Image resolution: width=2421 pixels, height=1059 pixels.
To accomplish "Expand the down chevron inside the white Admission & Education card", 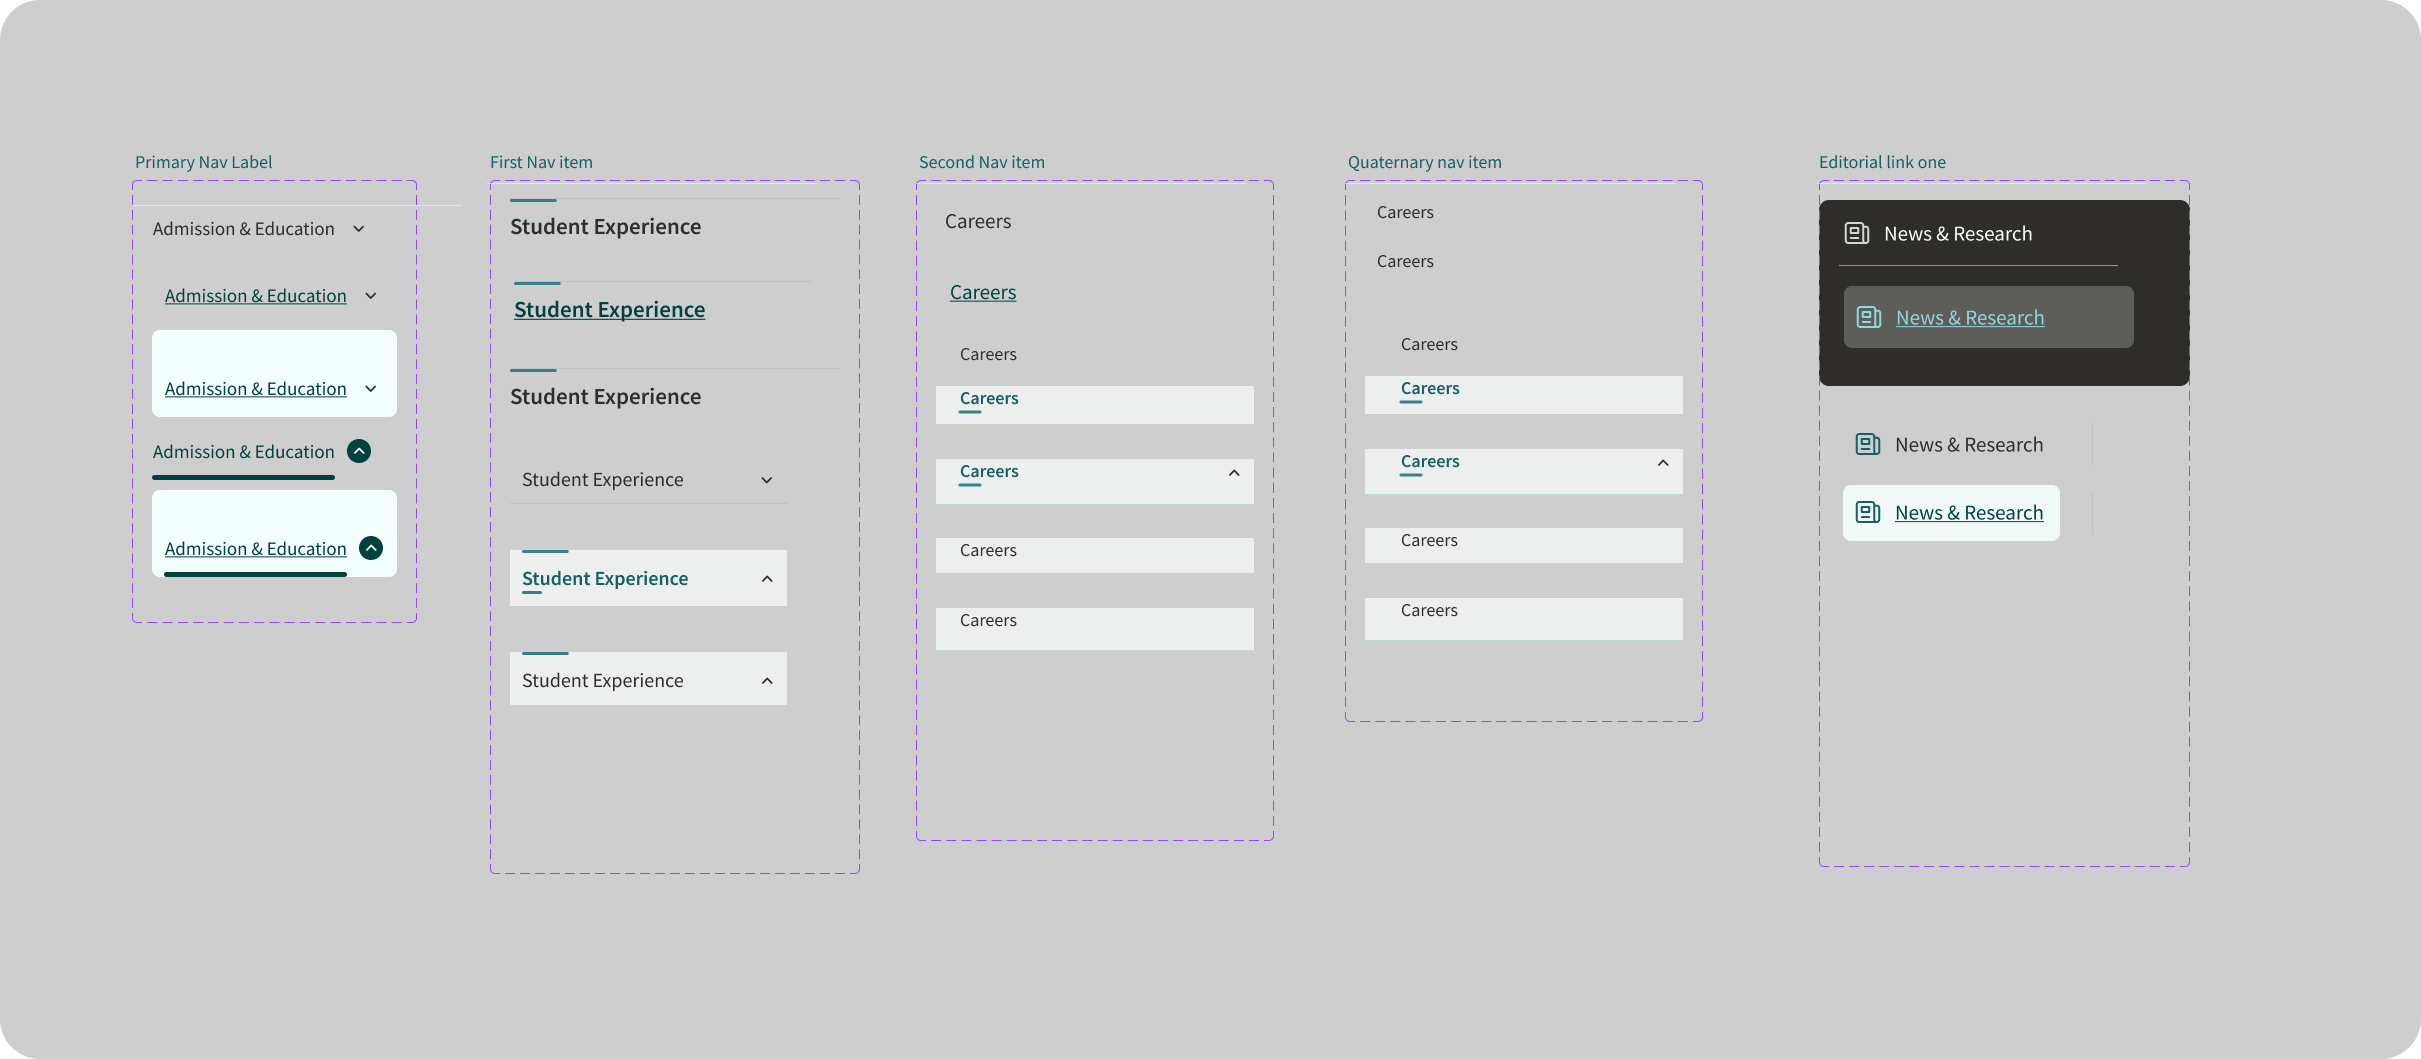I will tap(371, 389).
